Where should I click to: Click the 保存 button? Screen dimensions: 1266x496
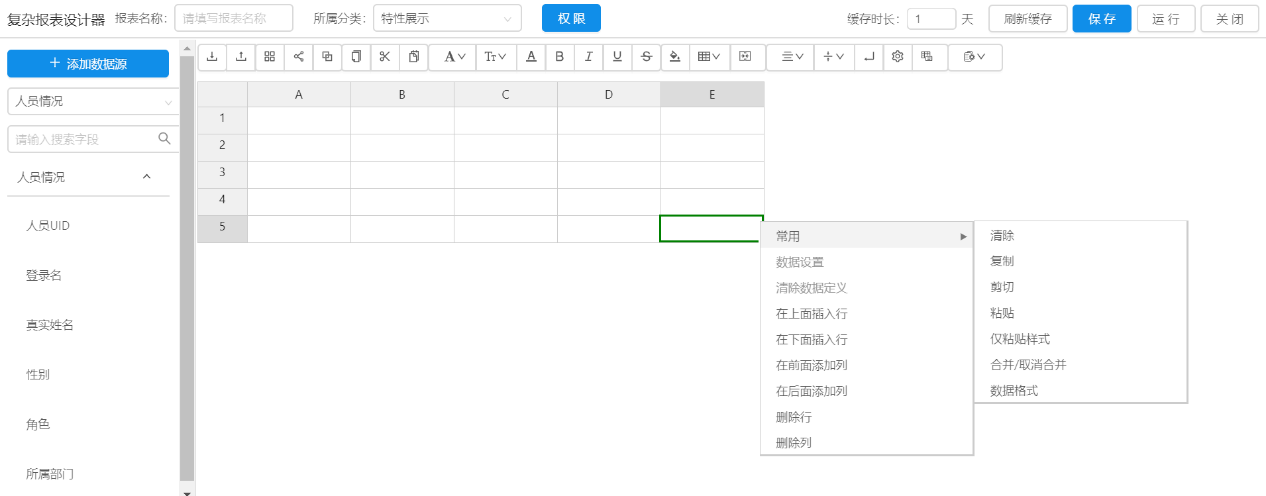(1101, 19)
